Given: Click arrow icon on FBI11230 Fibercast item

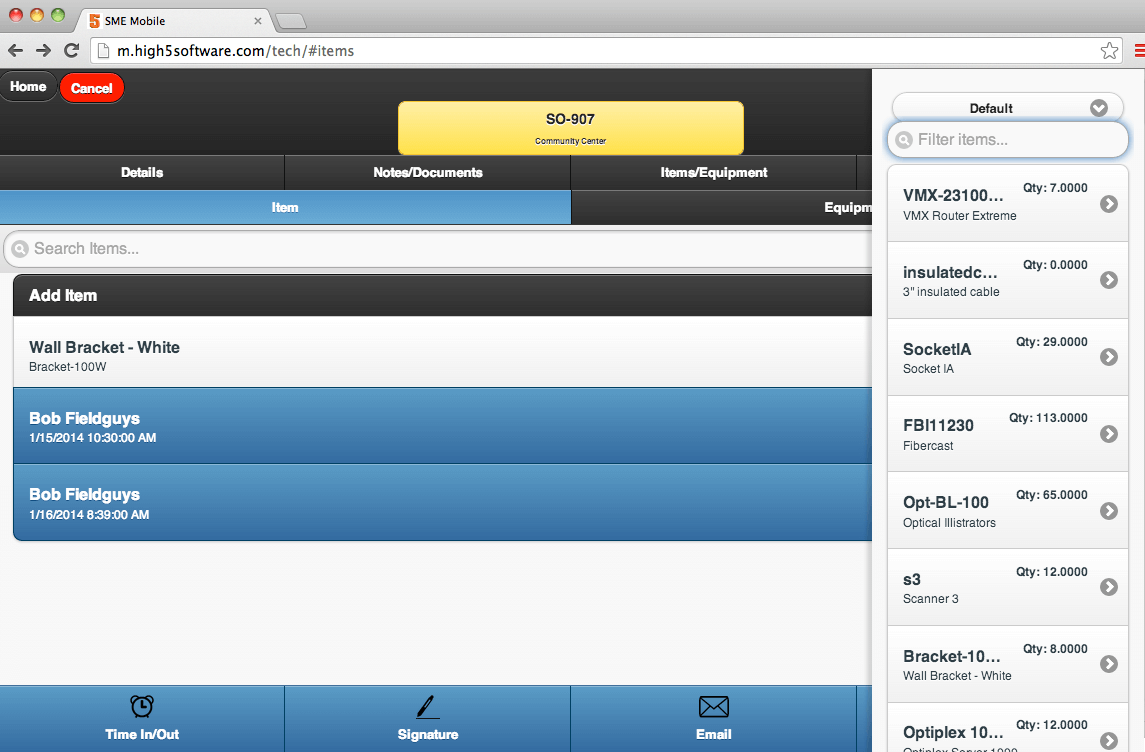Looking at the screenshot, I should pyautogui.click(x=1108, y=434).
